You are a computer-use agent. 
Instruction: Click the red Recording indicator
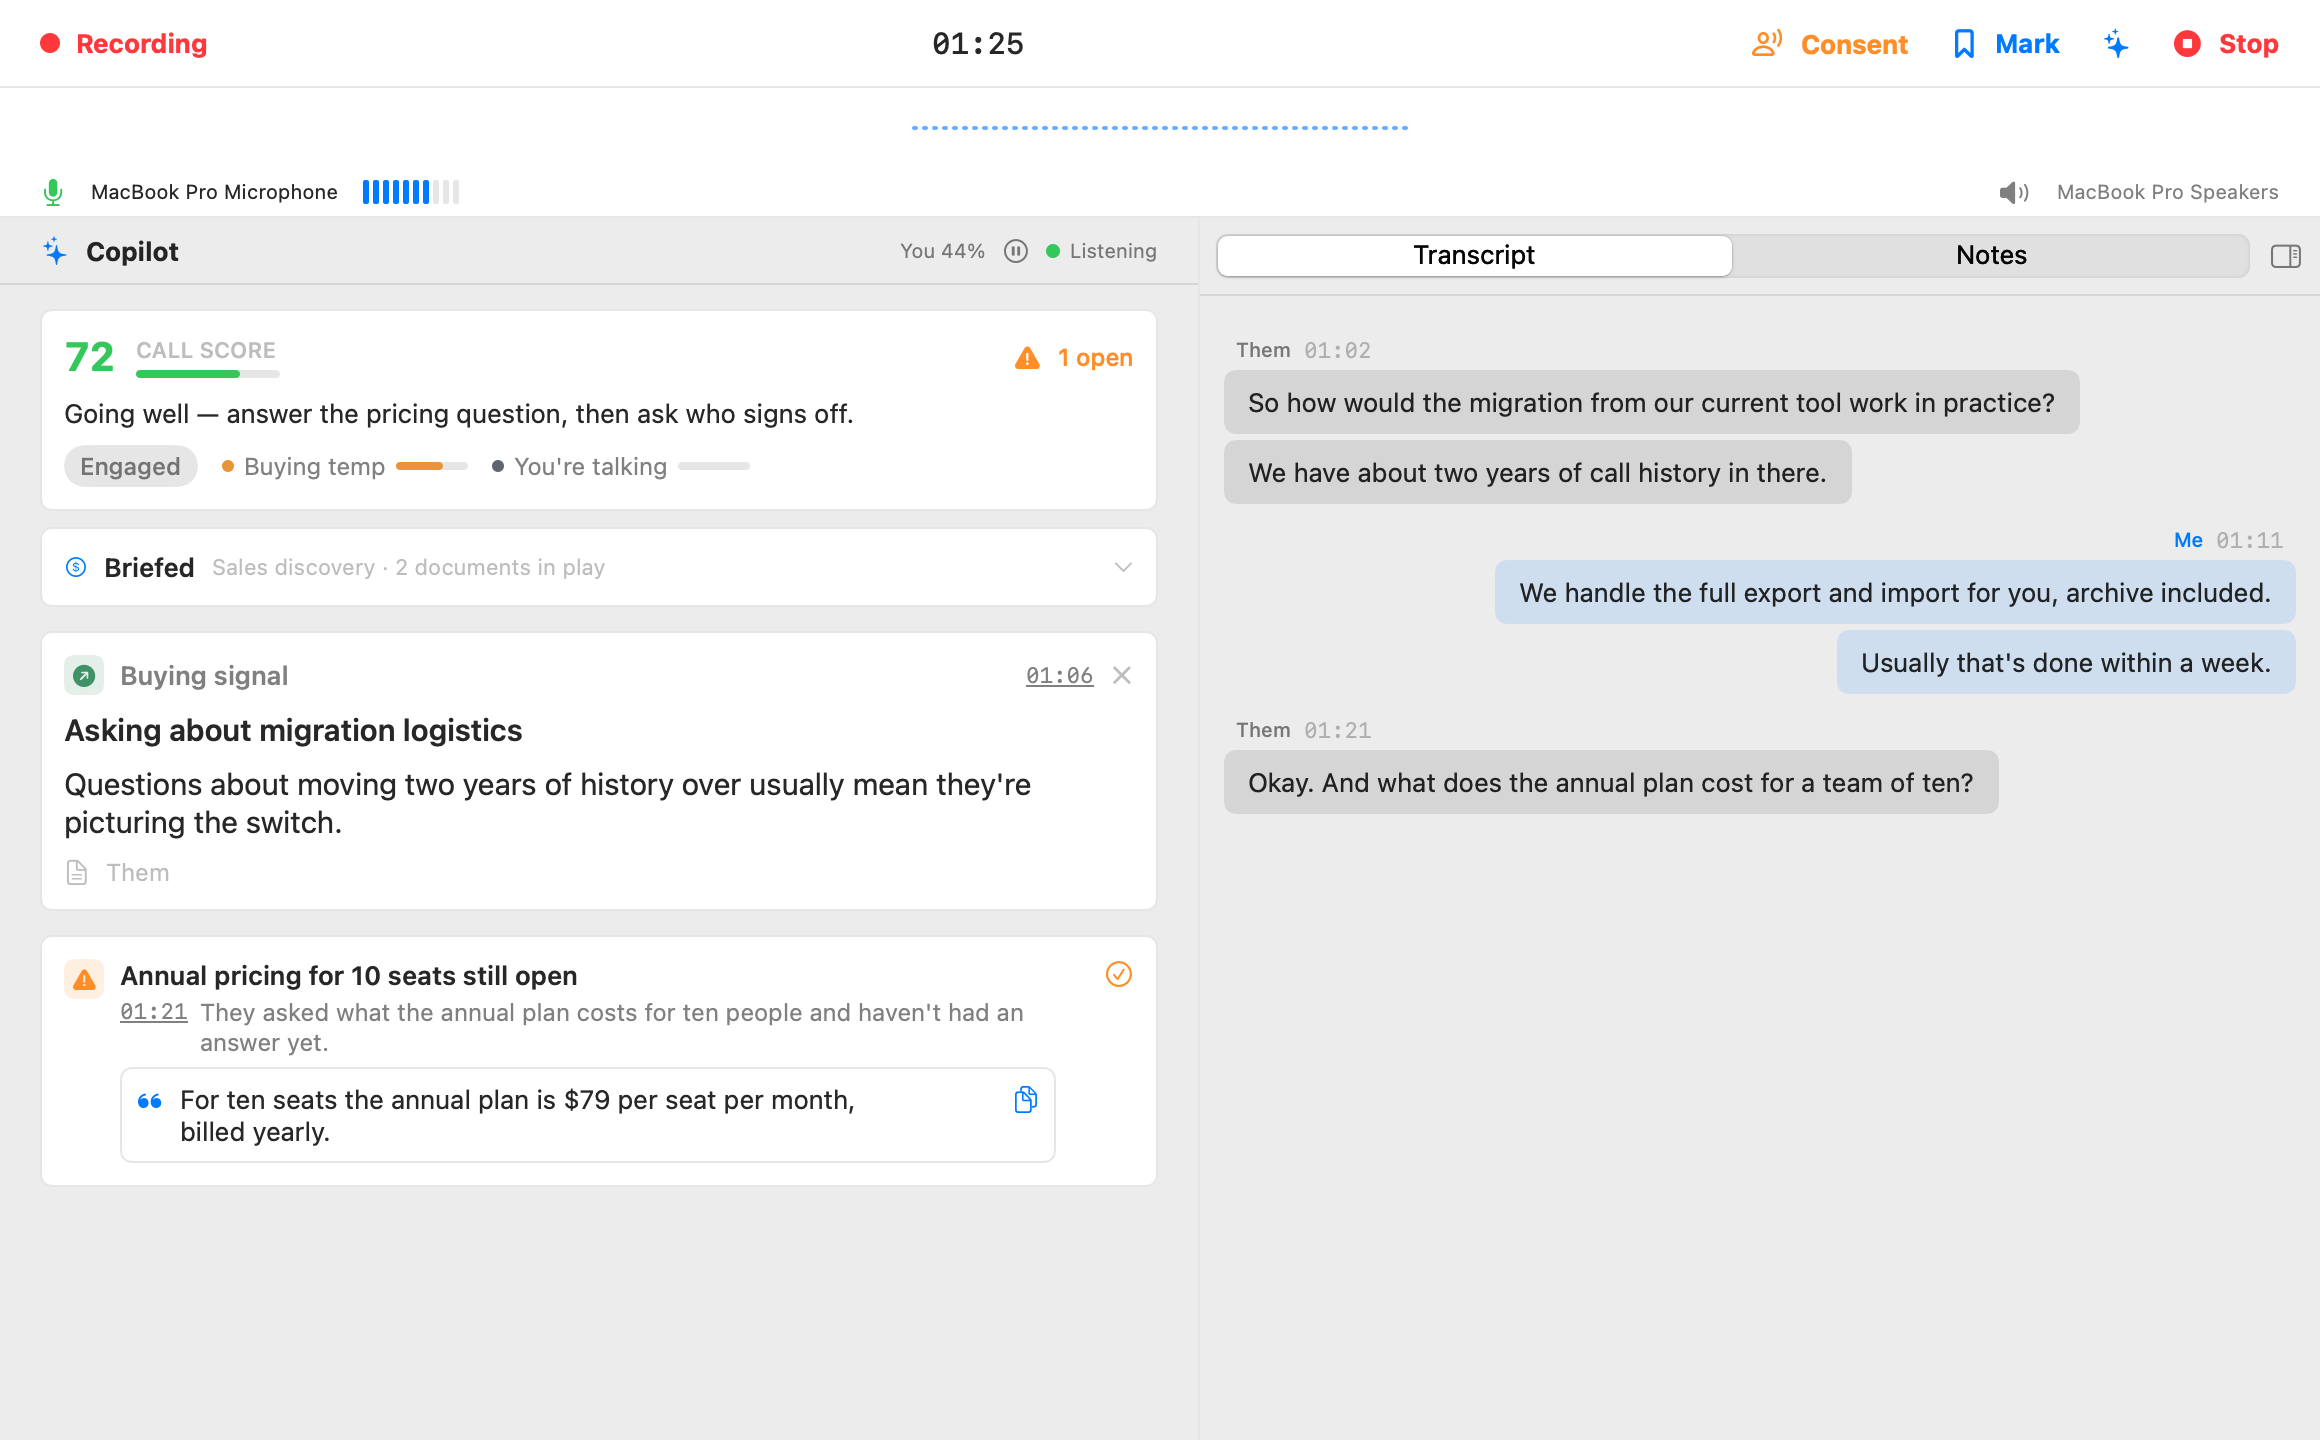pyautogui.click(x=124, y=44)
